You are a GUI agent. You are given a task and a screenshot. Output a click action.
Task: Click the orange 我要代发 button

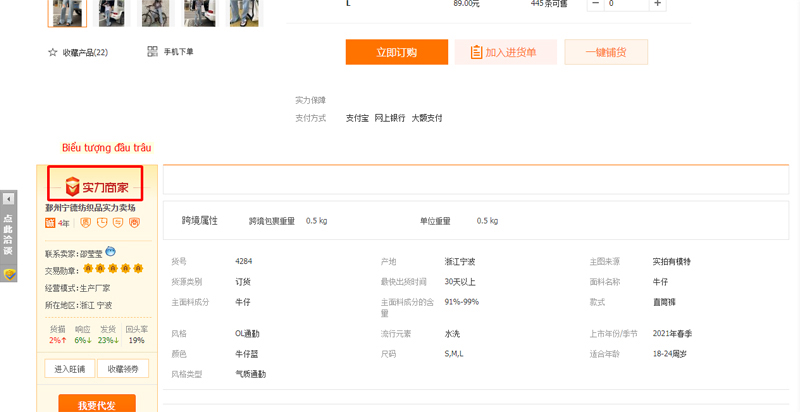[97, 404]
